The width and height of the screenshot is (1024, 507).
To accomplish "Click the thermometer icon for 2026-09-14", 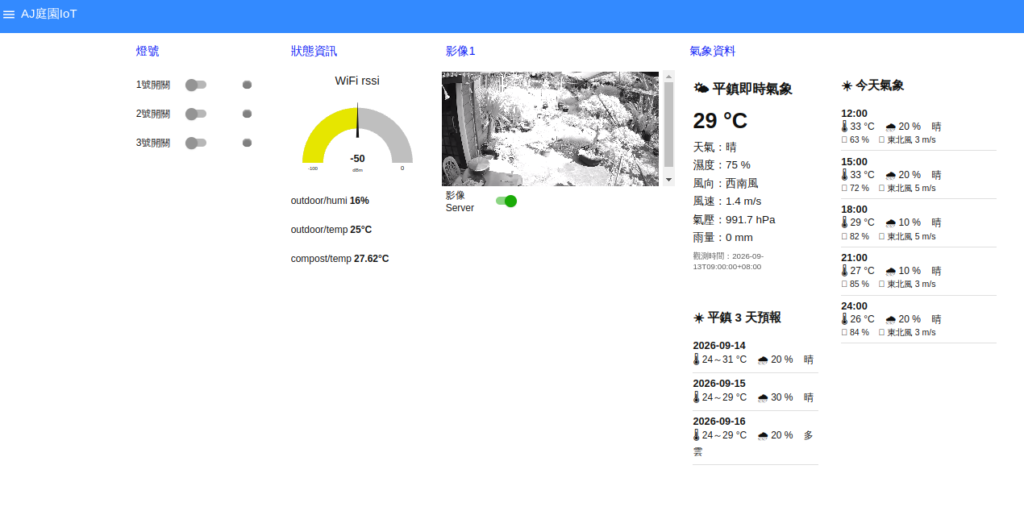I will point(696,359).
